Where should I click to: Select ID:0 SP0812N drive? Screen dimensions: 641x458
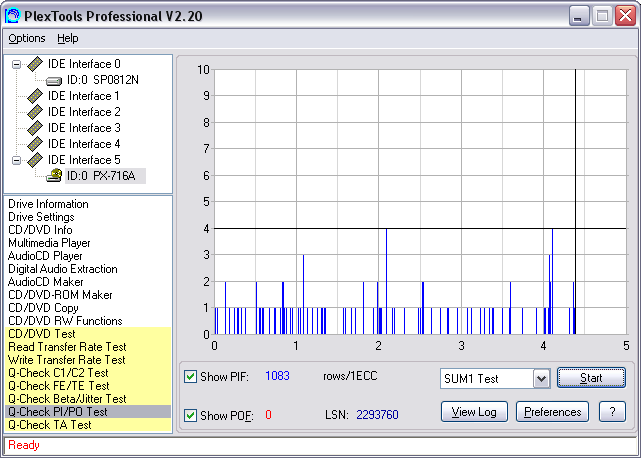point(103,80)
